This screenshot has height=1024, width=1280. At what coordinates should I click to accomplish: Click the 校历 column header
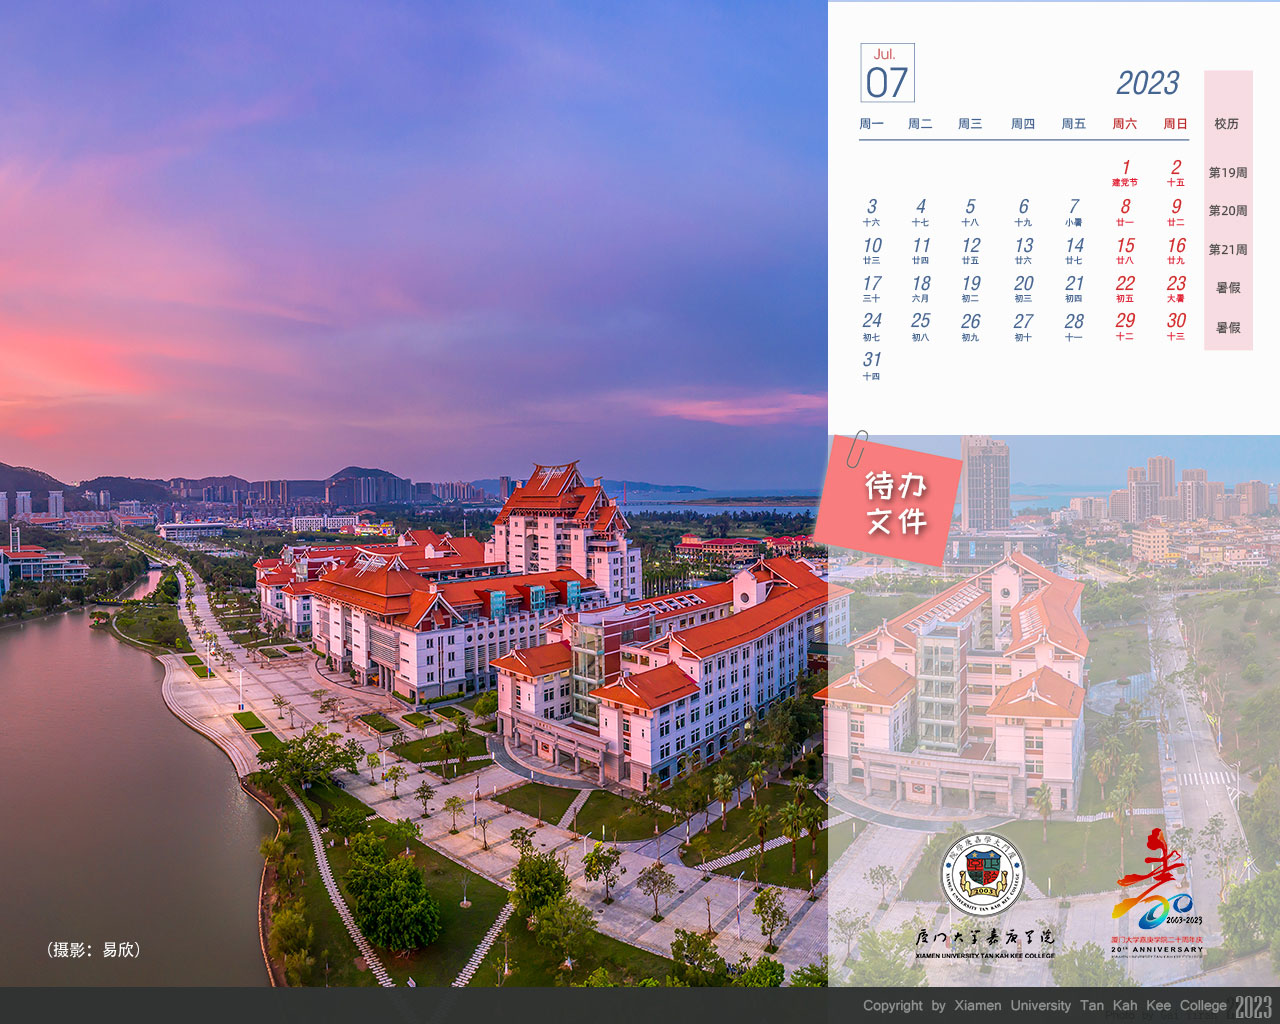1227,124
